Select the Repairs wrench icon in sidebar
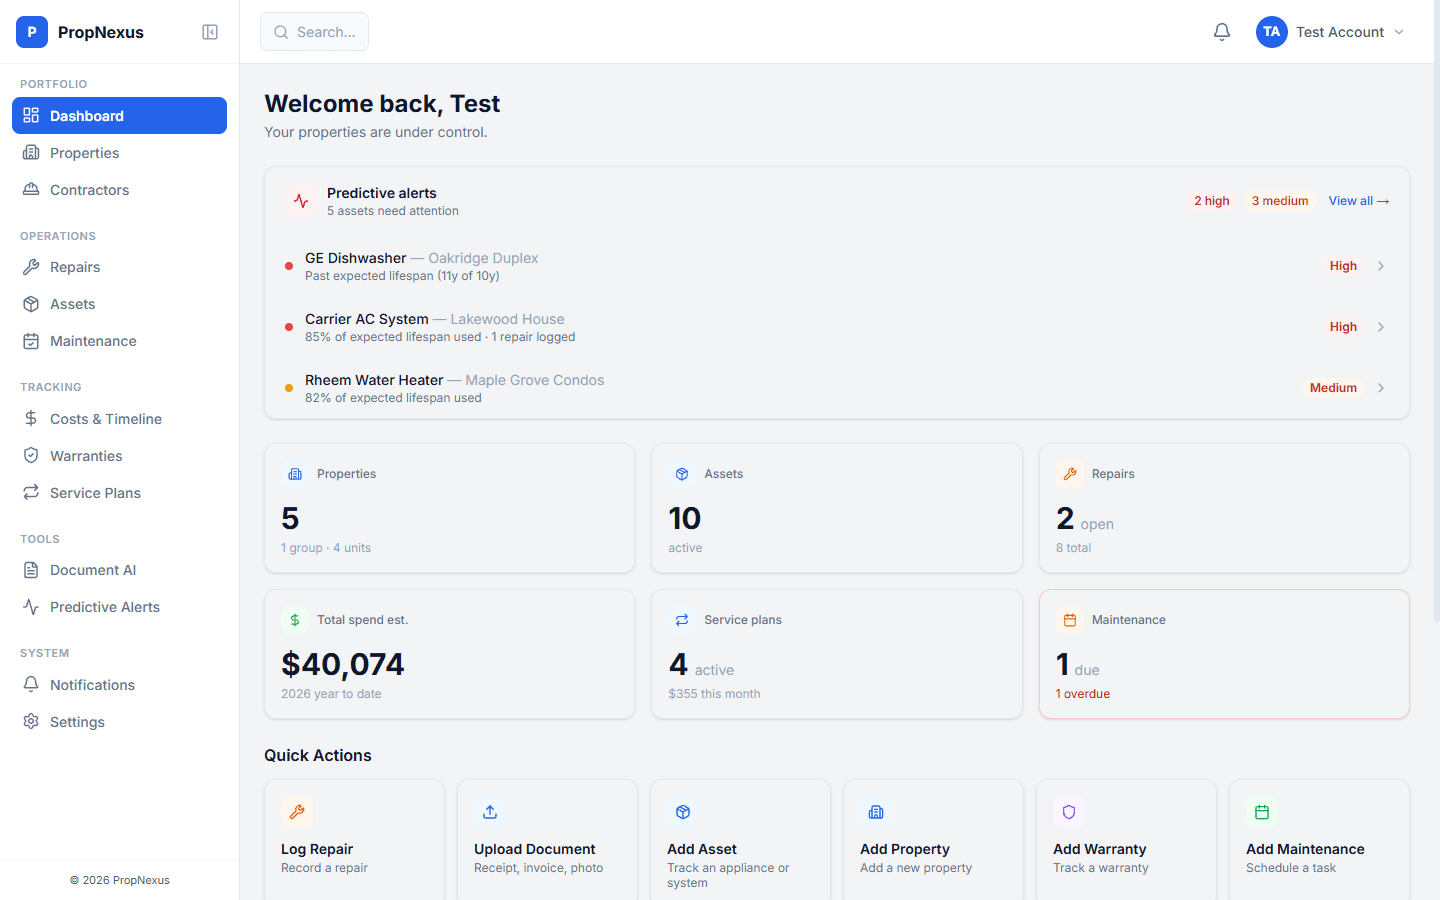This screenshot has height=900, width=1440. [33, 266]
